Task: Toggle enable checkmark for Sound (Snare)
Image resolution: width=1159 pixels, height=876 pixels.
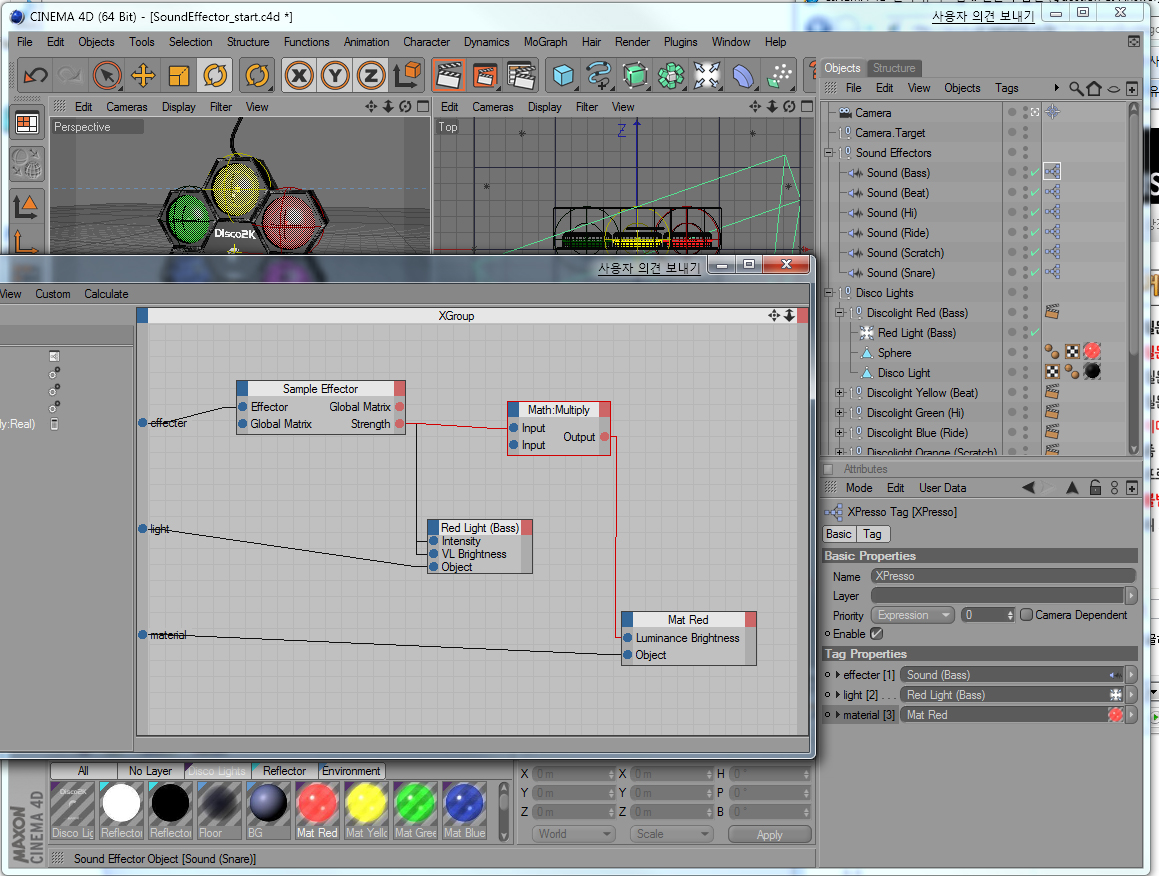Action: point(1036,273)
